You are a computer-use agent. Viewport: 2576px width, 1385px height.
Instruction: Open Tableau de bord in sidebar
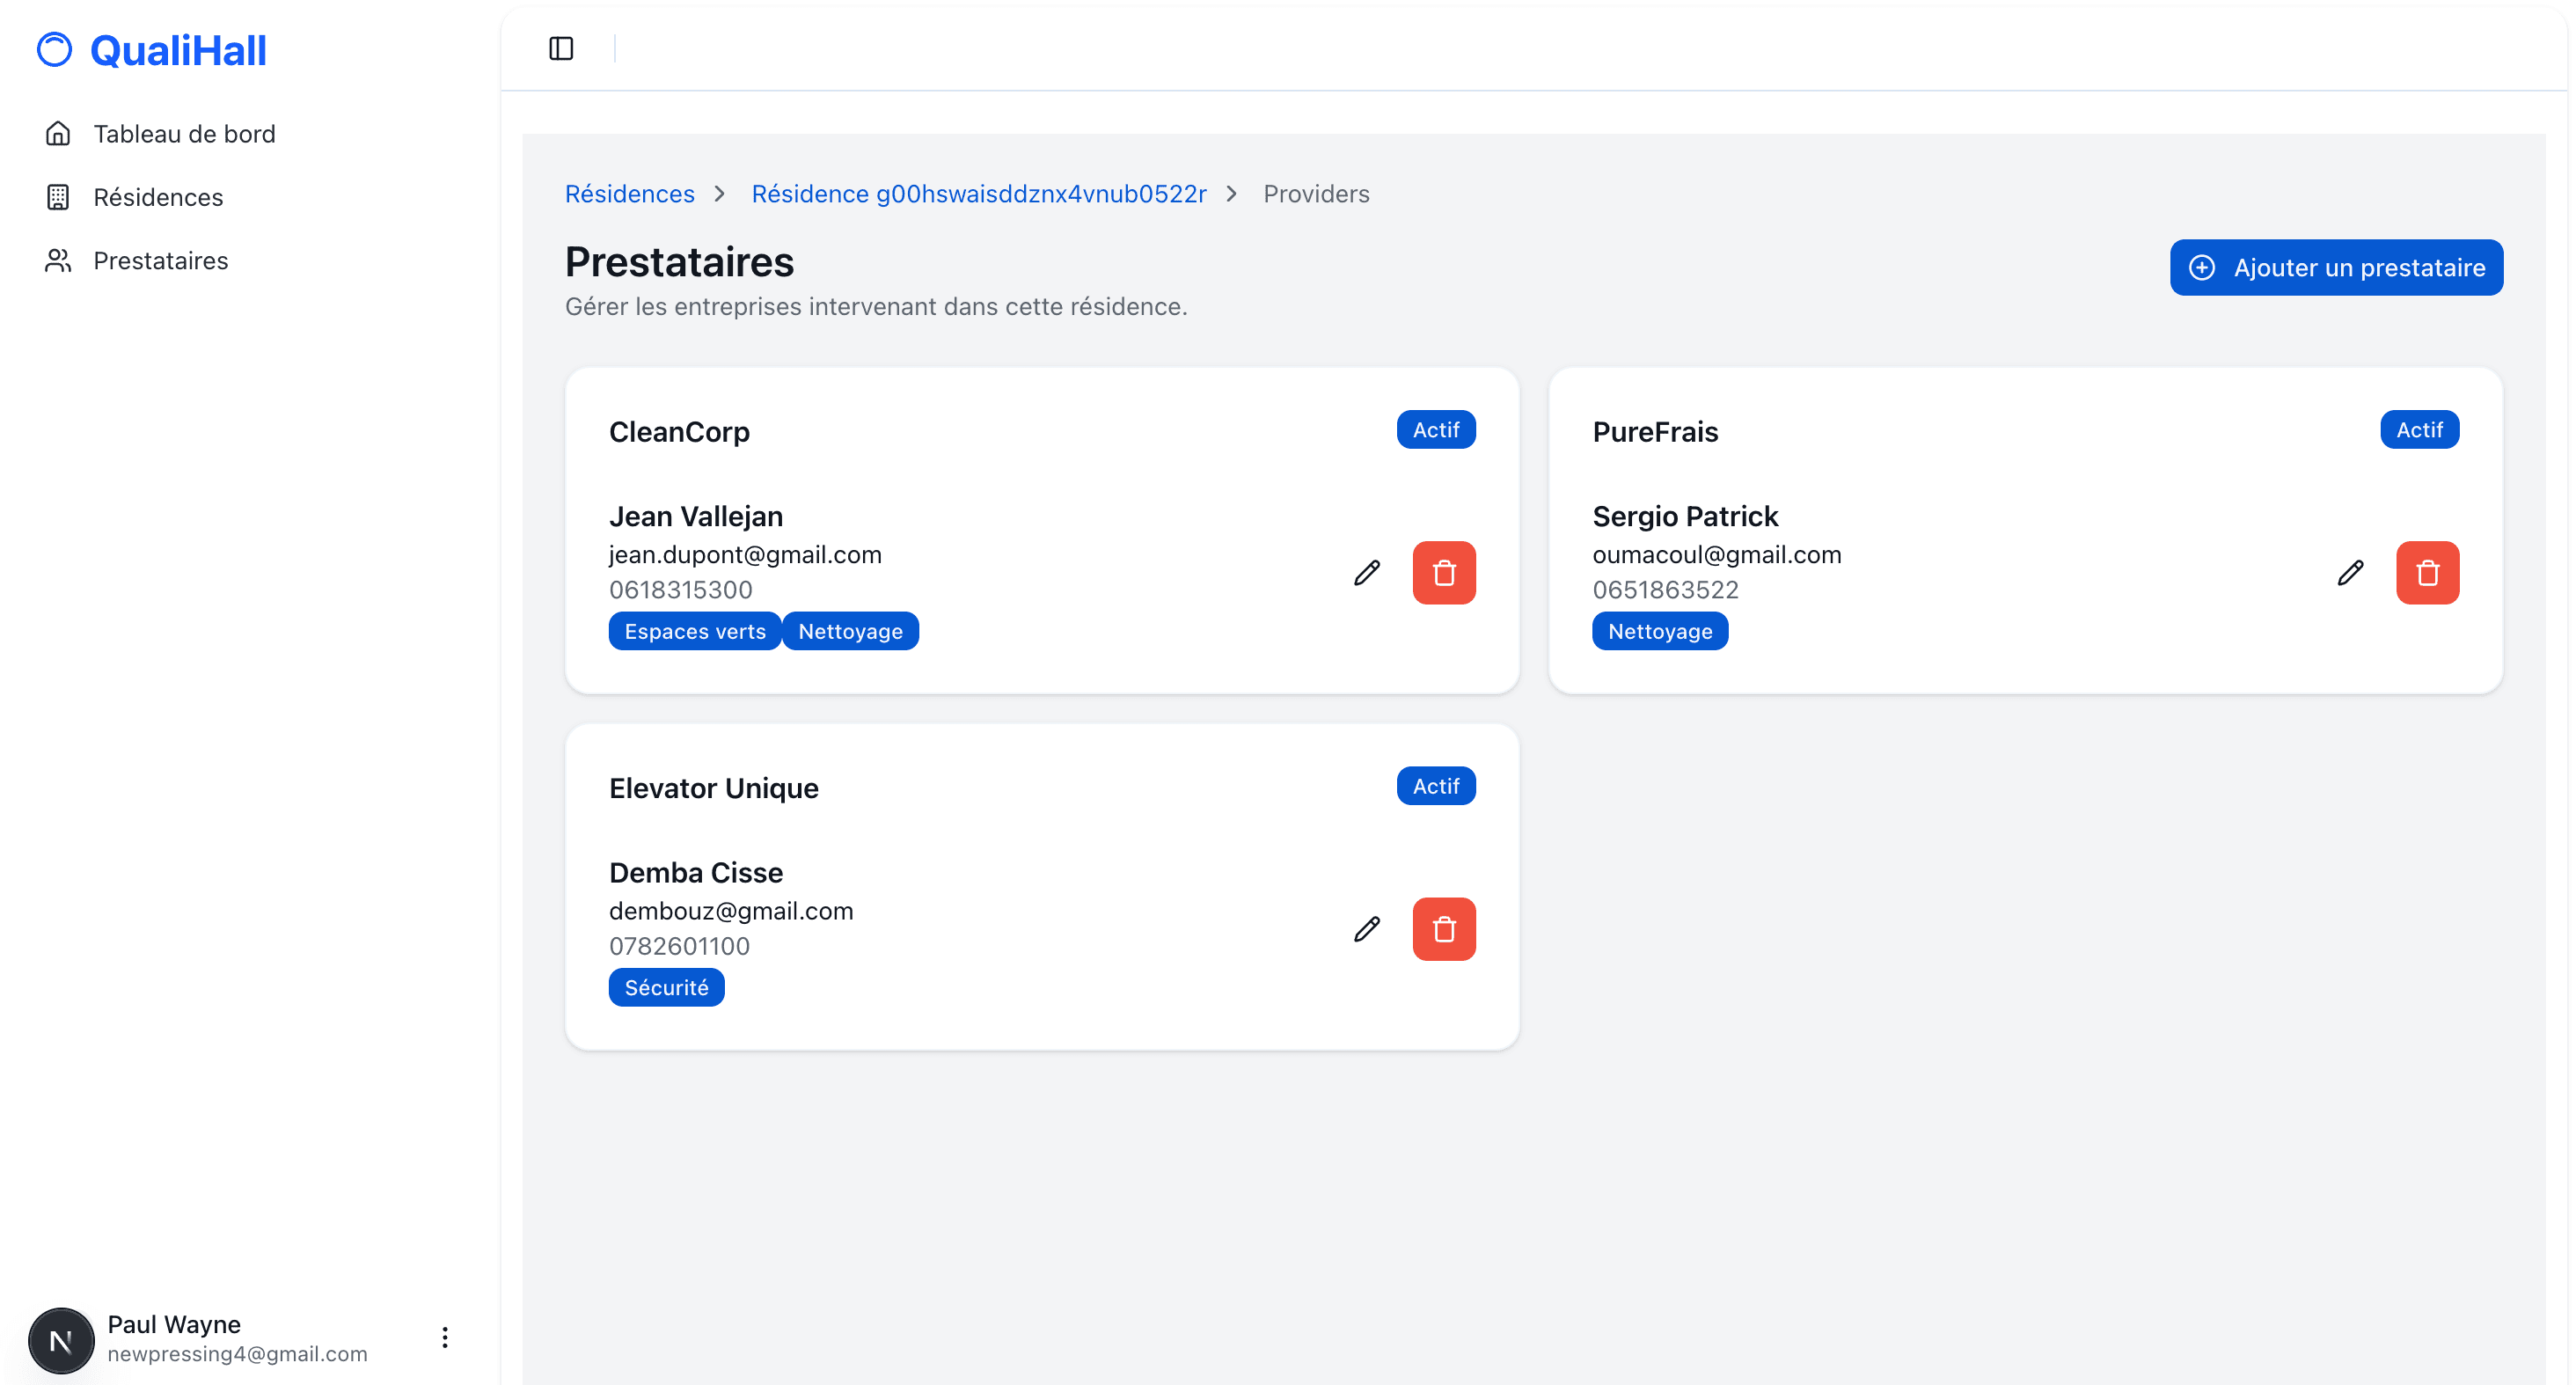[x=184, y=134]
